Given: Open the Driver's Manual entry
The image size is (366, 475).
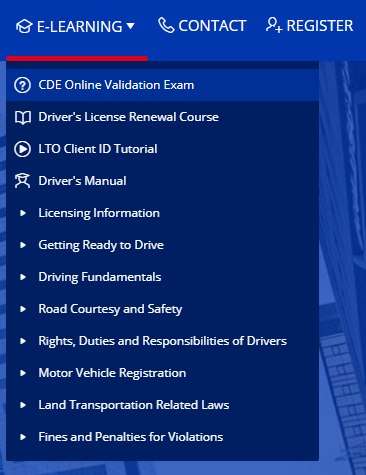Looking at the screenshot, I should click(82, 181).
